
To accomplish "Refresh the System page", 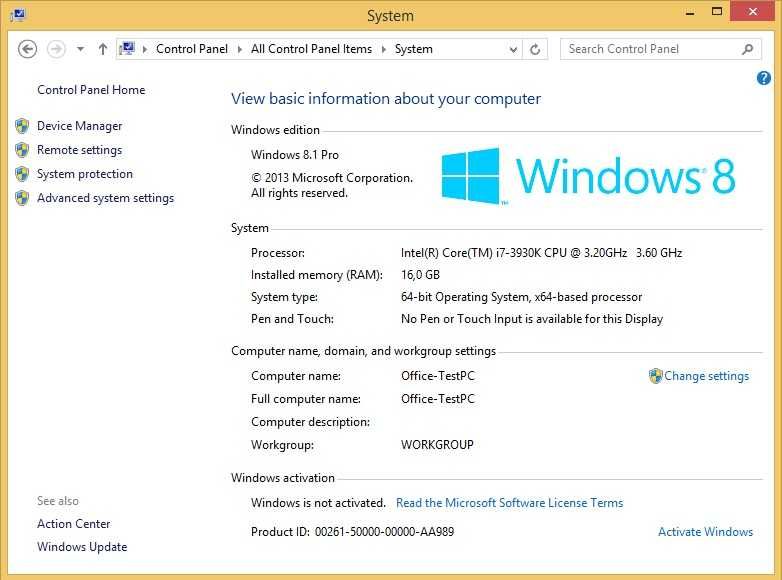I will [x=535, y=49].
